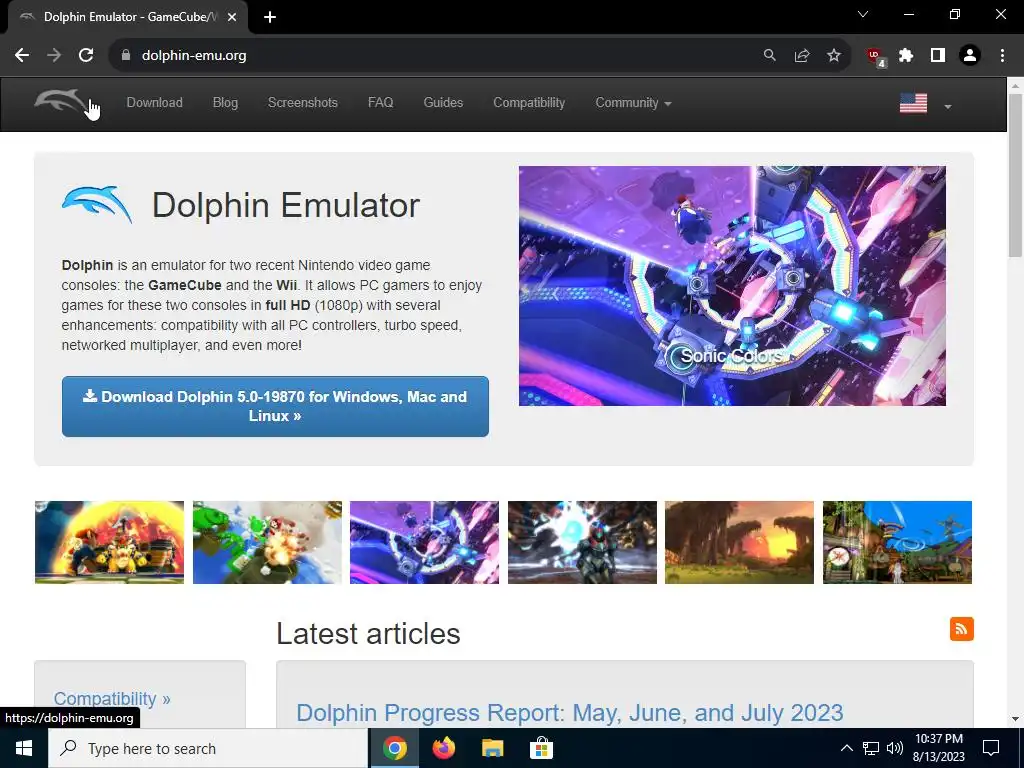The width and height of the screenshot is (1024, 768).
Task: Open the FAQ nav item
Action: (380, 103)
